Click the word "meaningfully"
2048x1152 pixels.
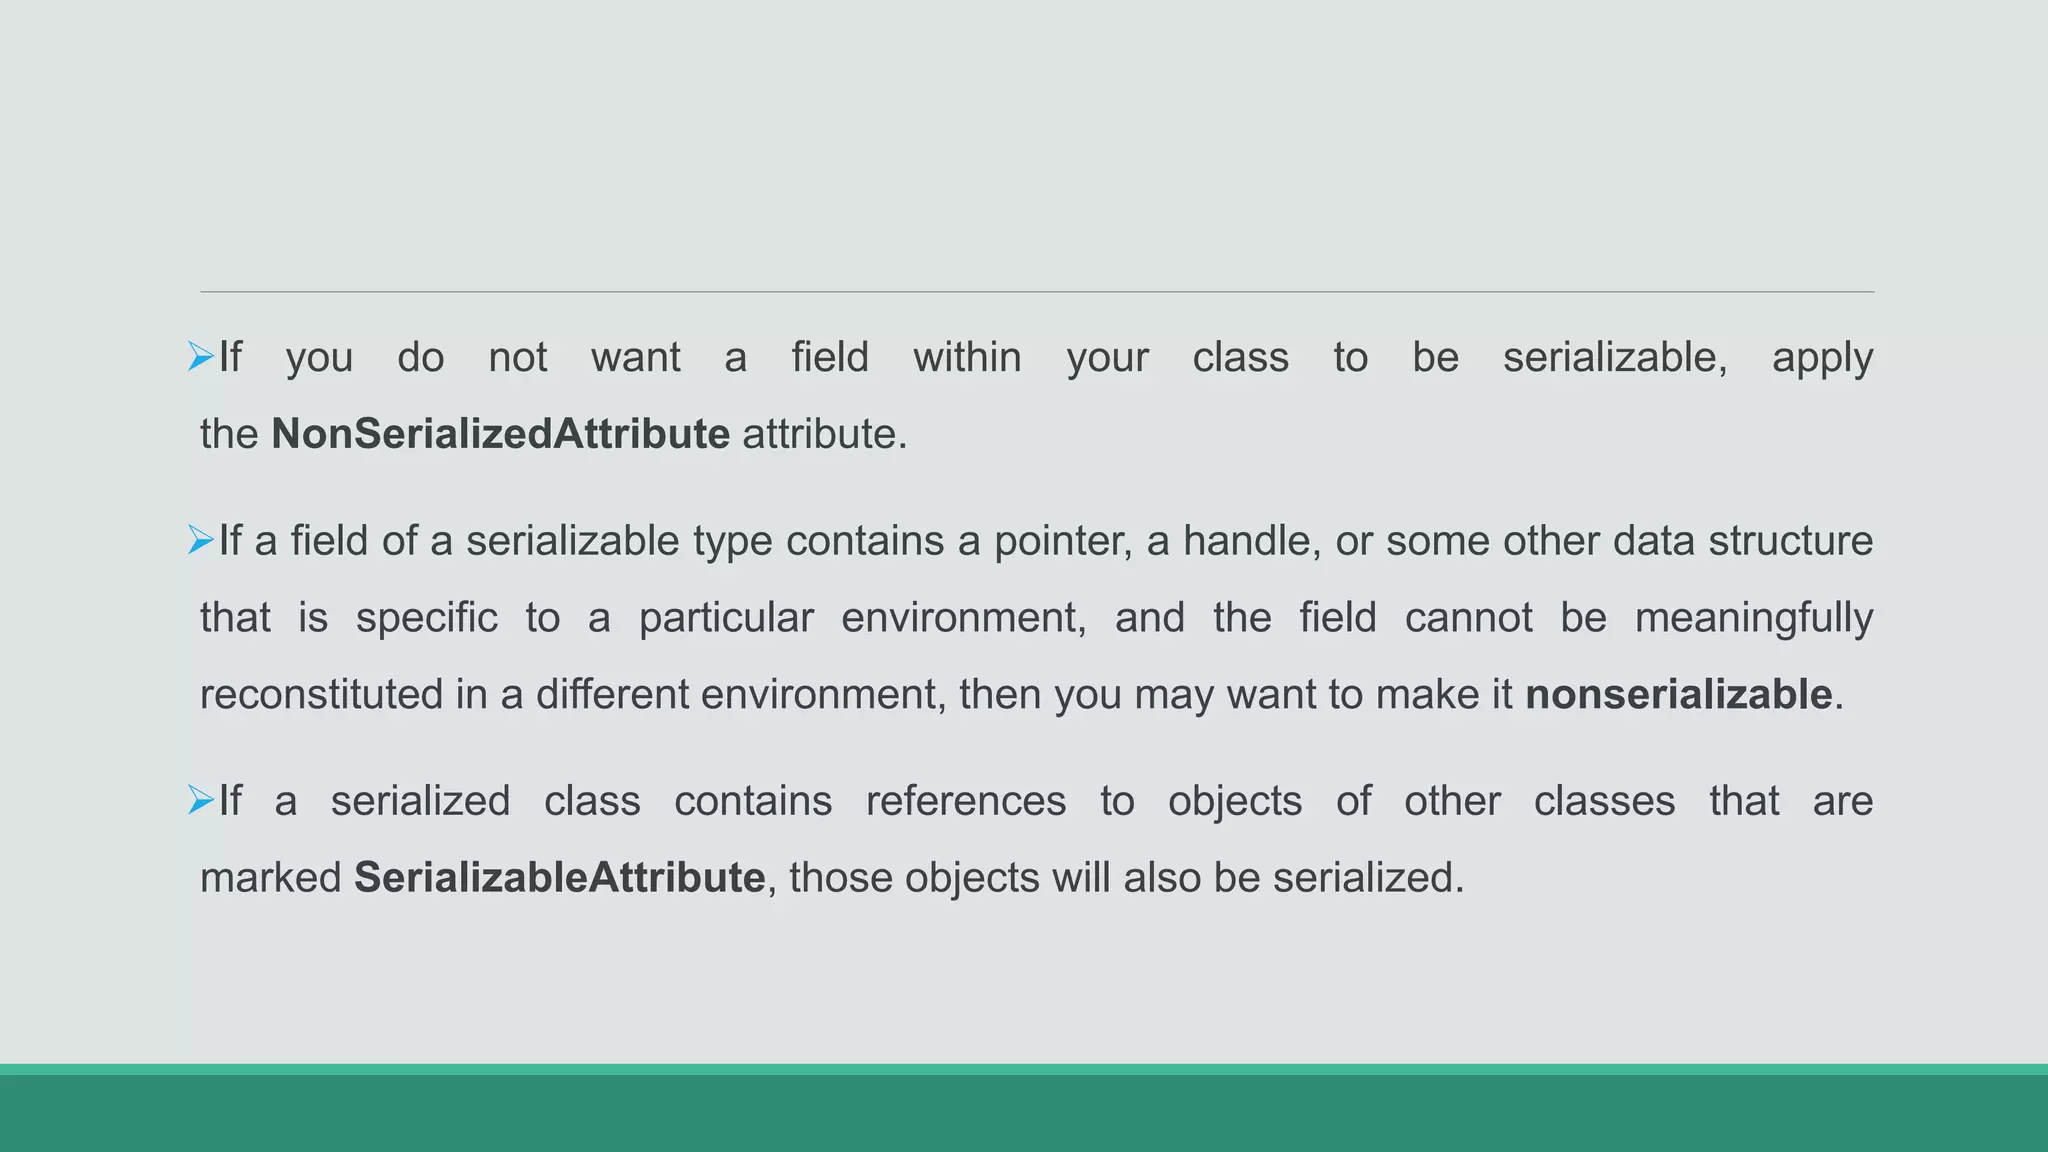click(1753, 618)
